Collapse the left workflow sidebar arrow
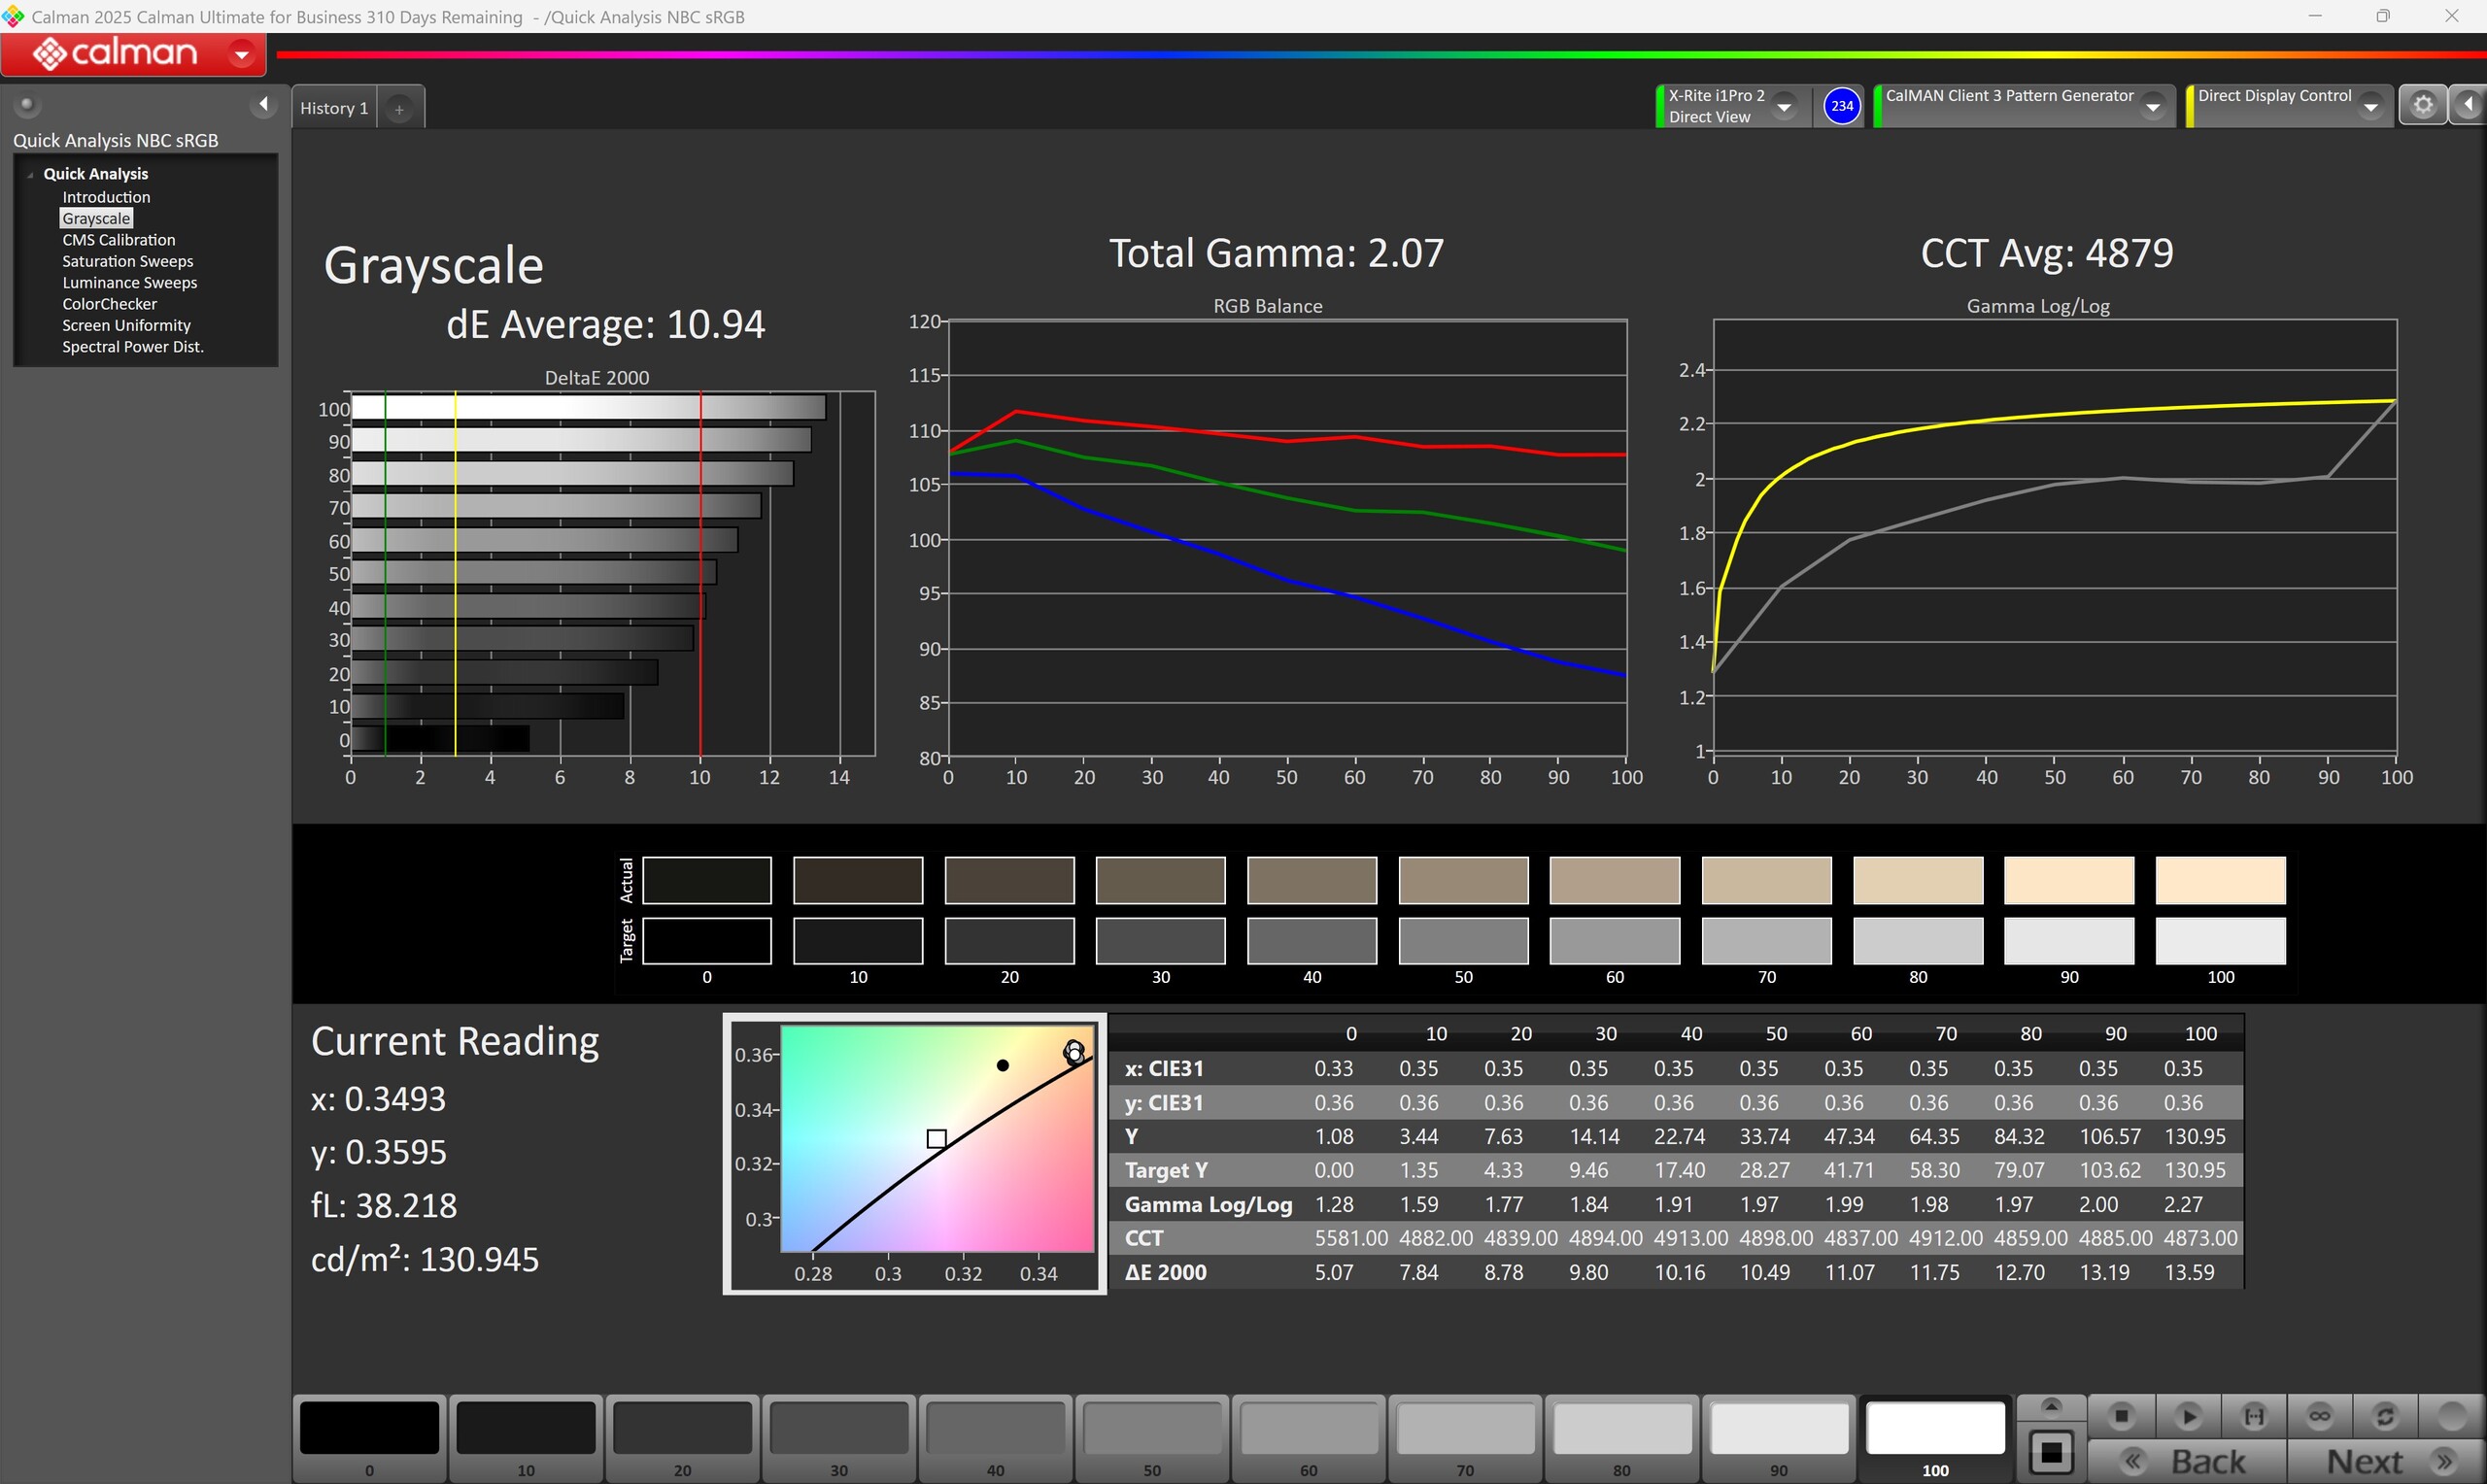2487x1484 pixels. 263,104
